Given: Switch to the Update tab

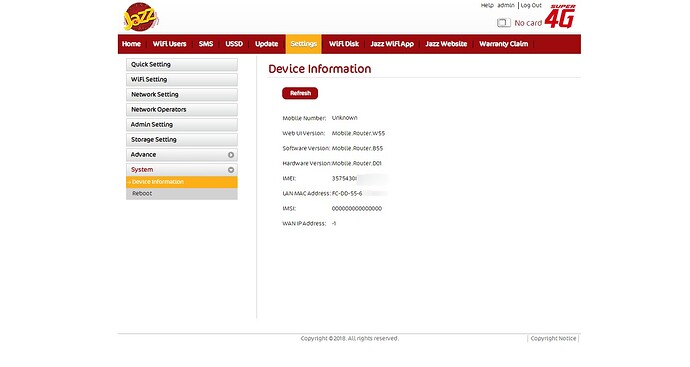Looking at the screenshot, I should click(266, 44).
